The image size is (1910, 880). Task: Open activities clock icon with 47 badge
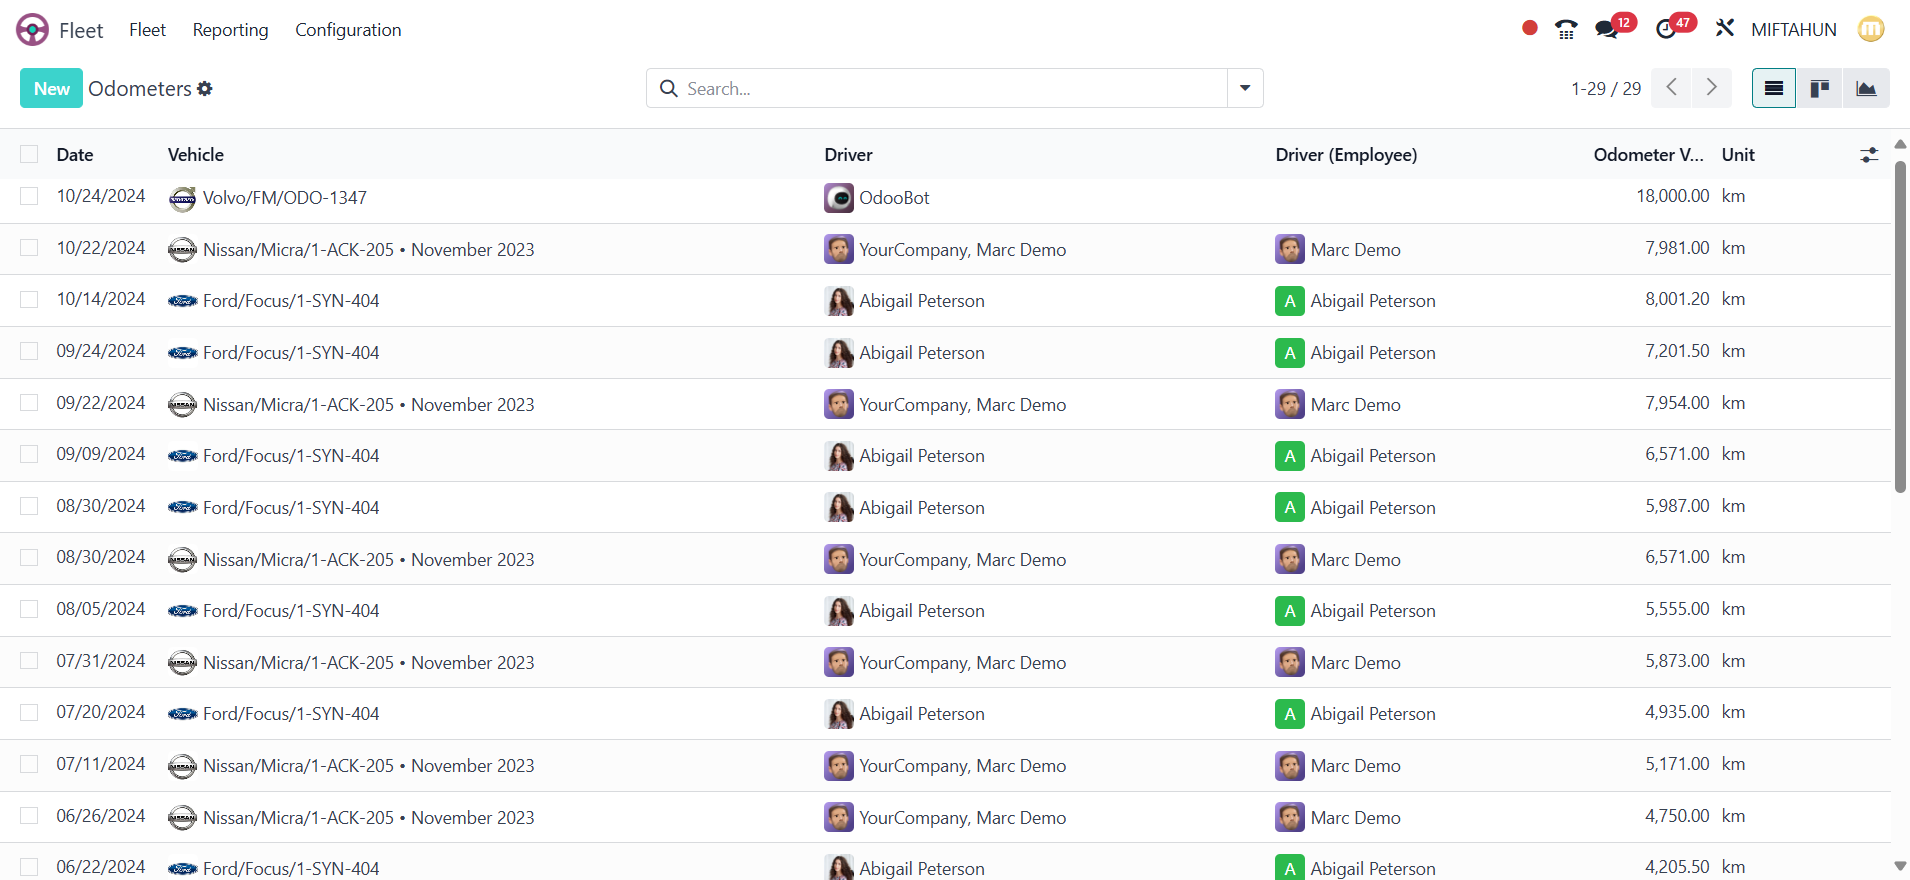1667,29
